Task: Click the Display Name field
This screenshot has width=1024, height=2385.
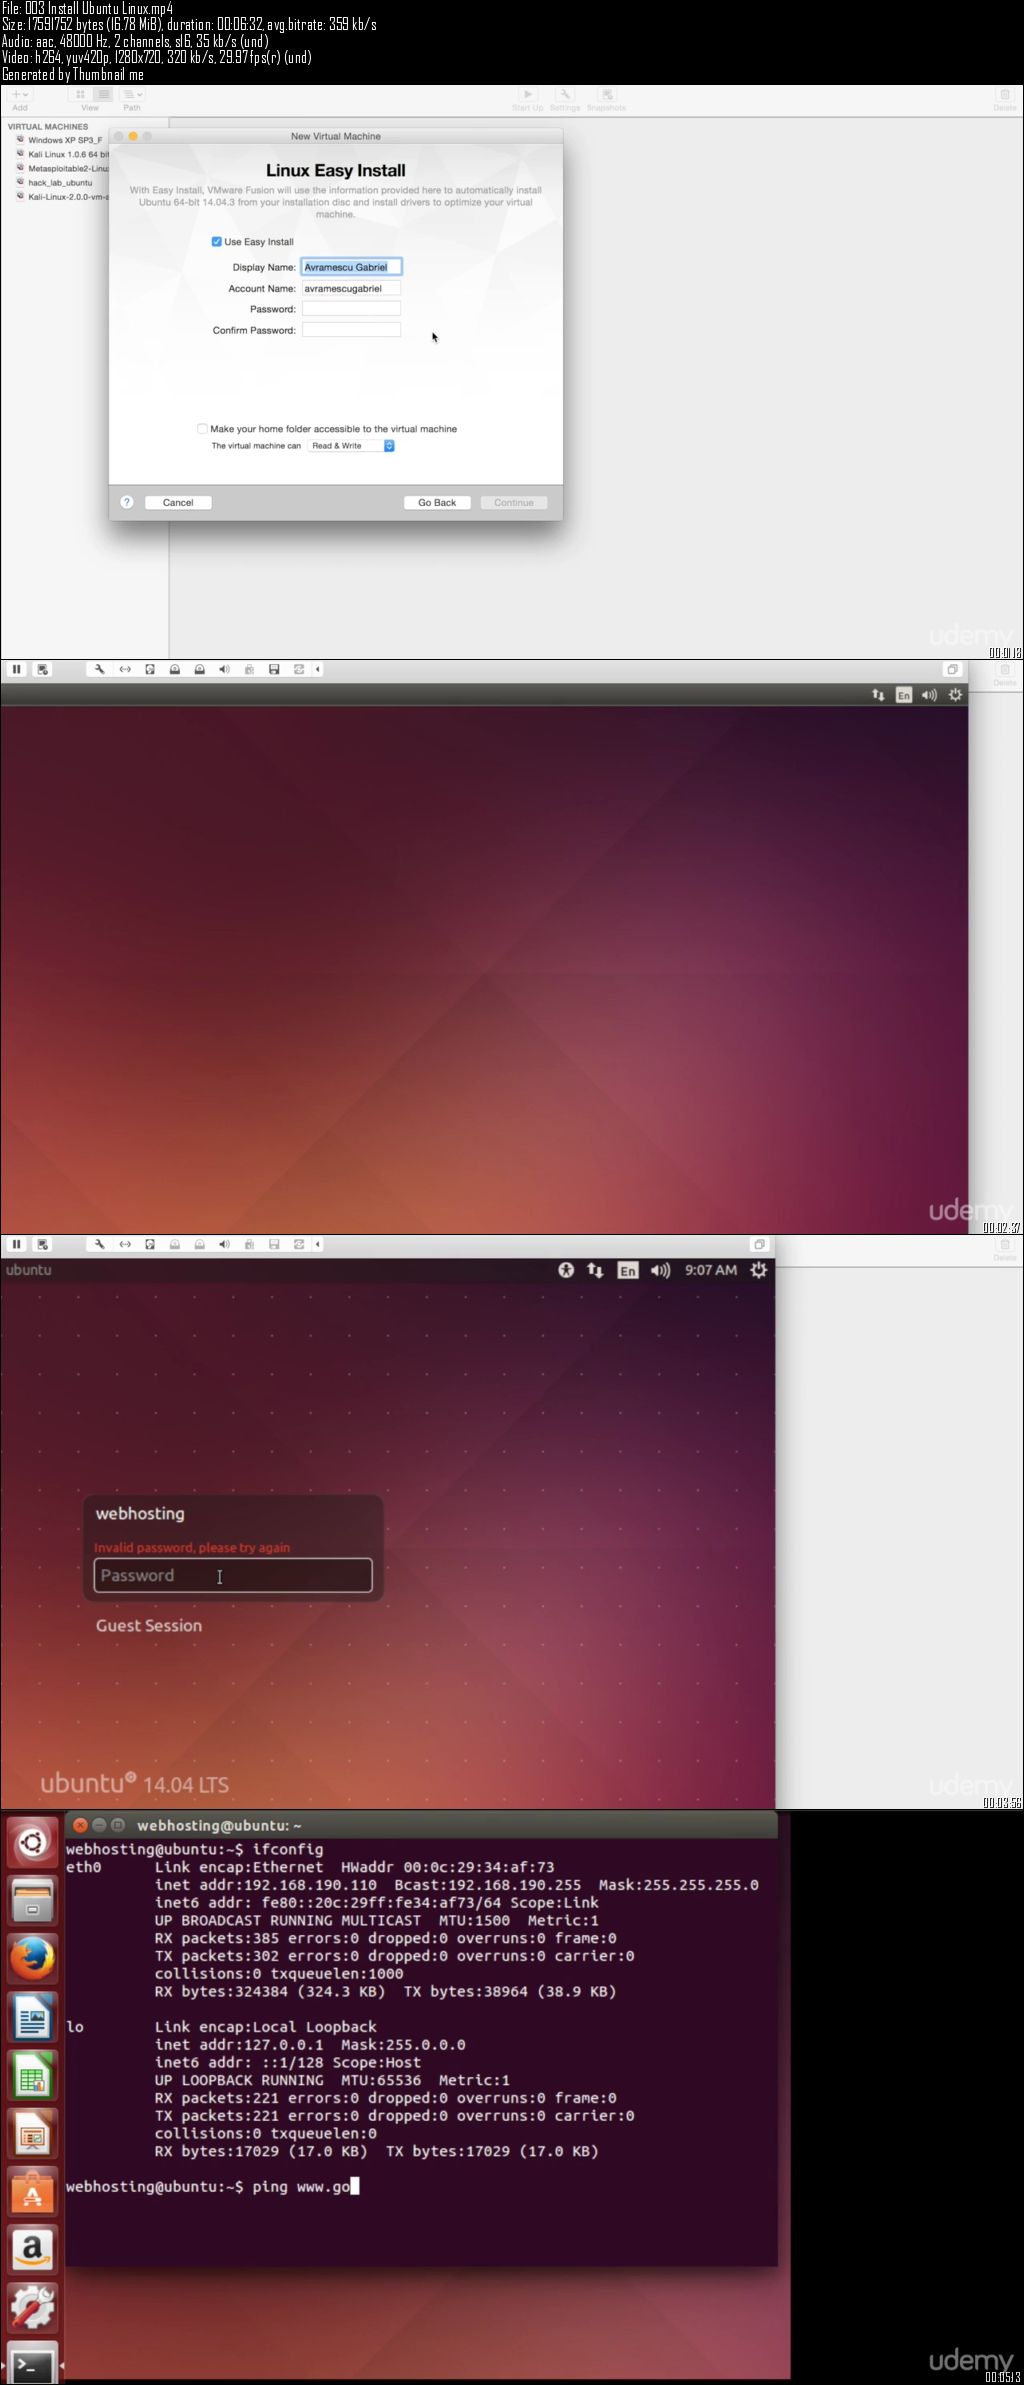Action: [352, 267]
